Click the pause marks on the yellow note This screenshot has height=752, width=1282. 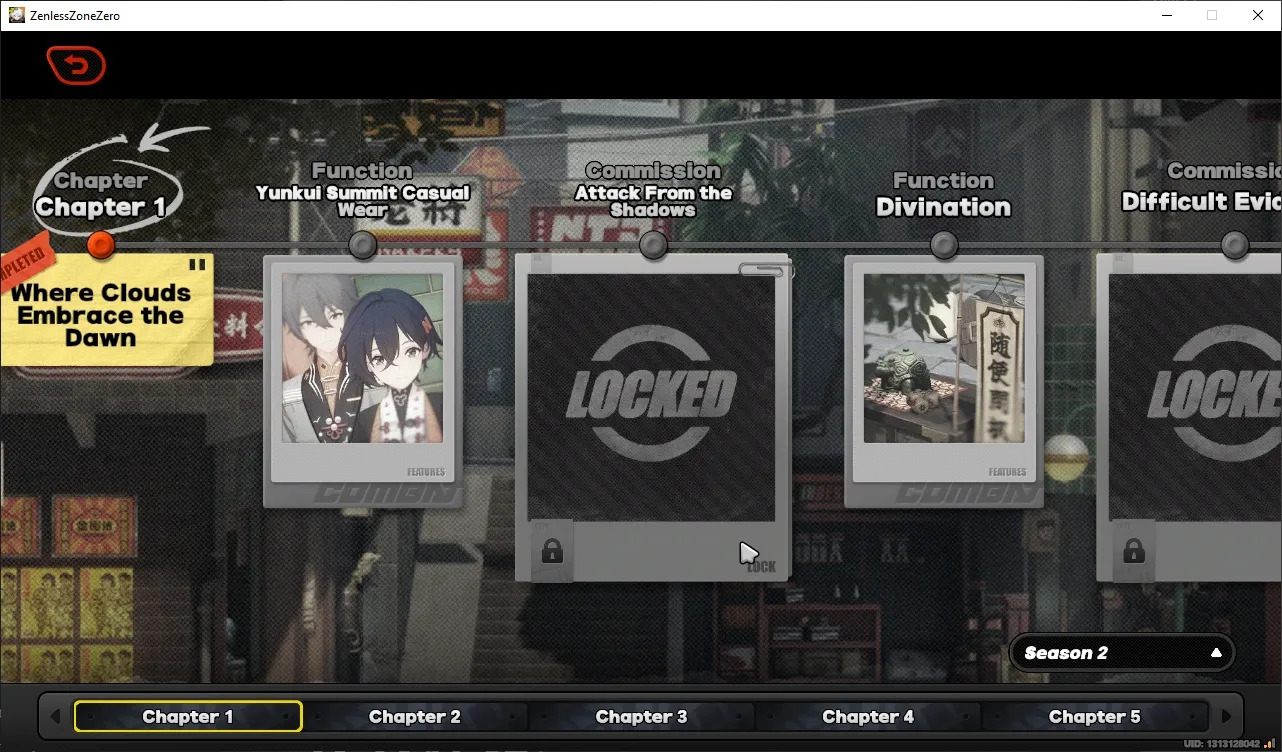pos(197,265)
